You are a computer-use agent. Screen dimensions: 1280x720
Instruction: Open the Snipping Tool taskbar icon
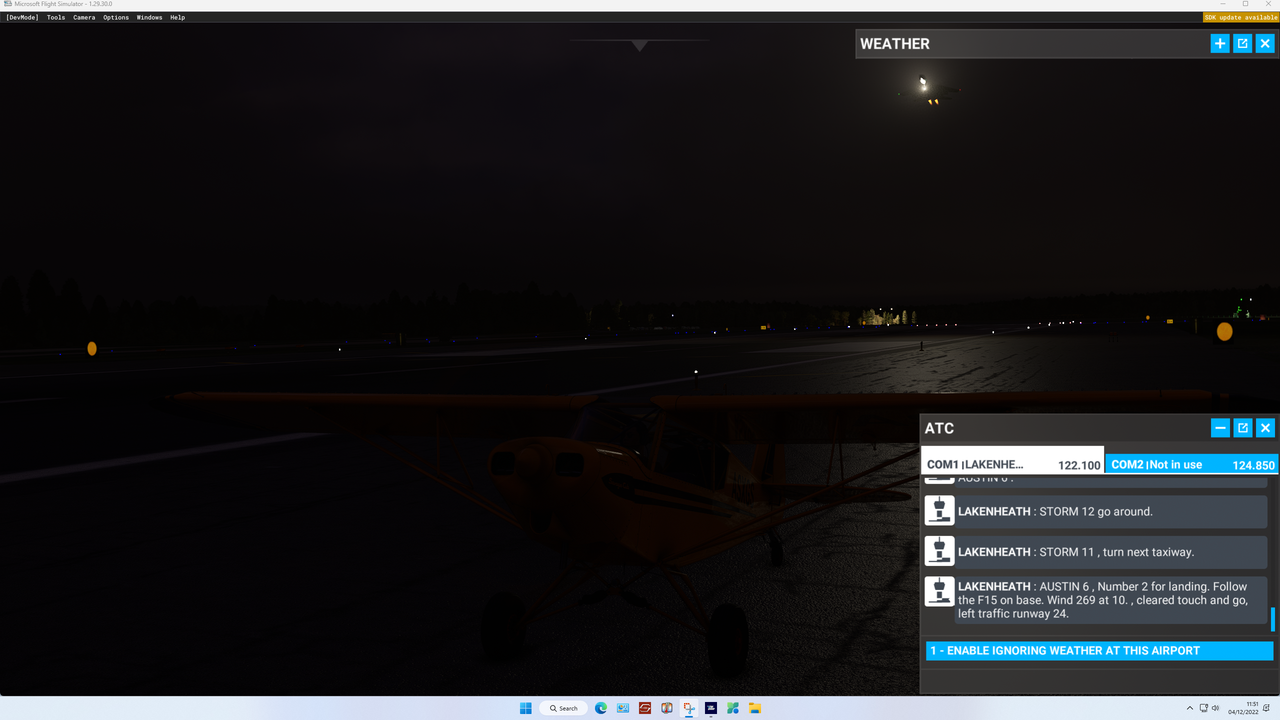[689, 708]
